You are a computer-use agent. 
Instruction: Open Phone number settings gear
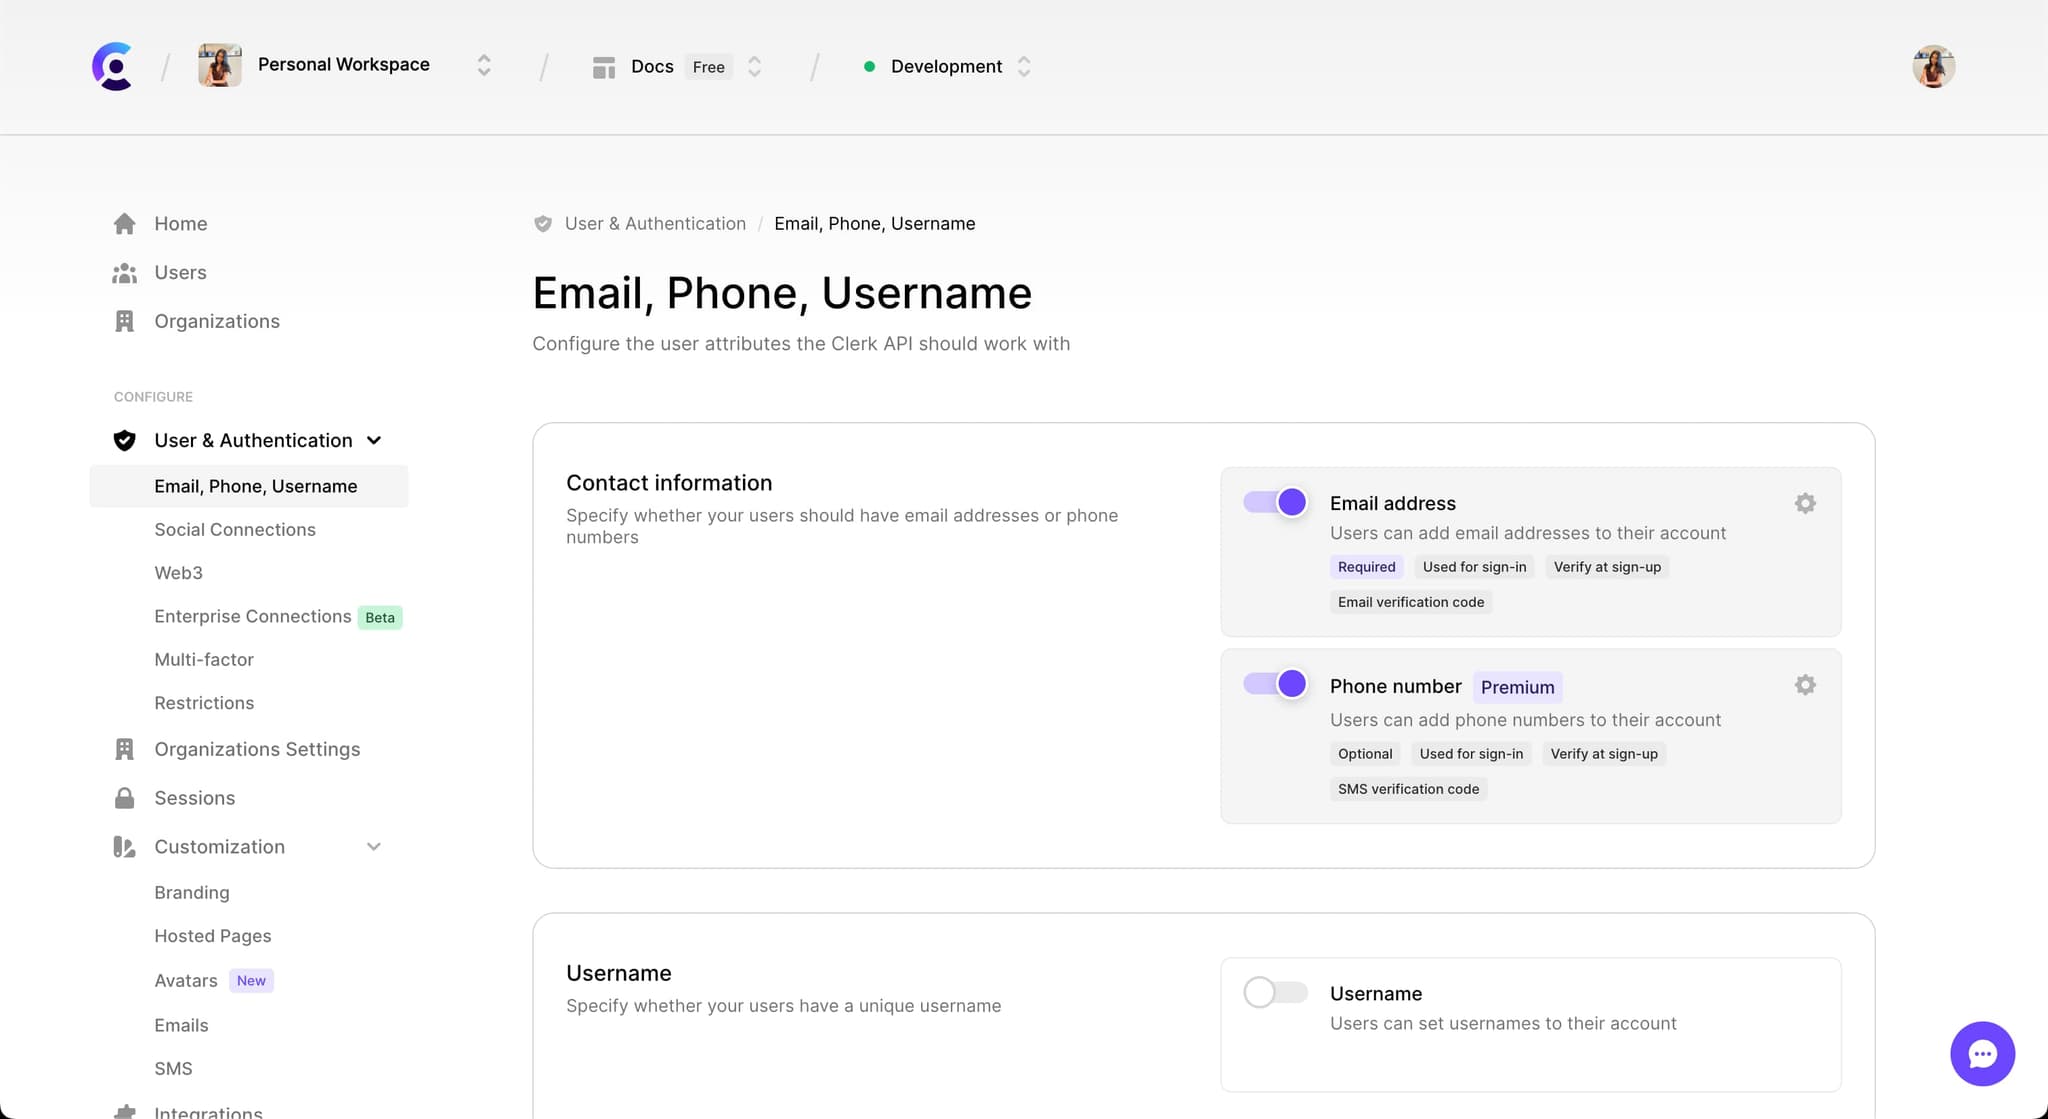coord(1806,685)
